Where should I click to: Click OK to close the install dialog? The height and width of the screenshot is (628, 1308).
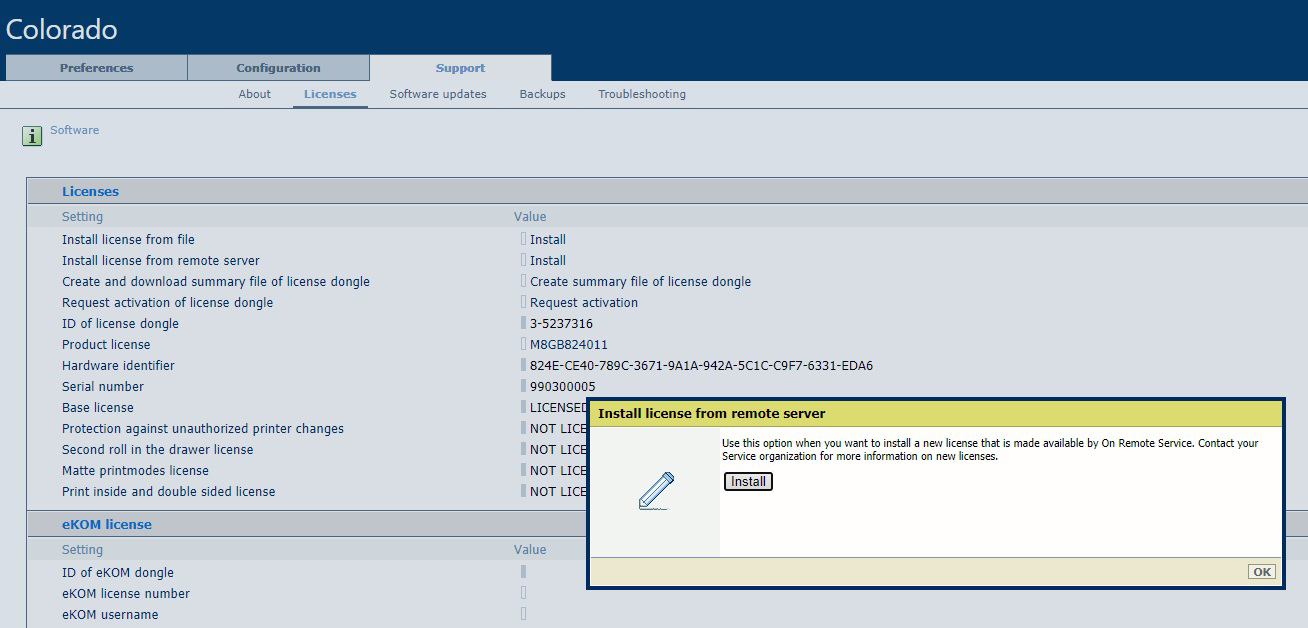tap(1262, 572)
